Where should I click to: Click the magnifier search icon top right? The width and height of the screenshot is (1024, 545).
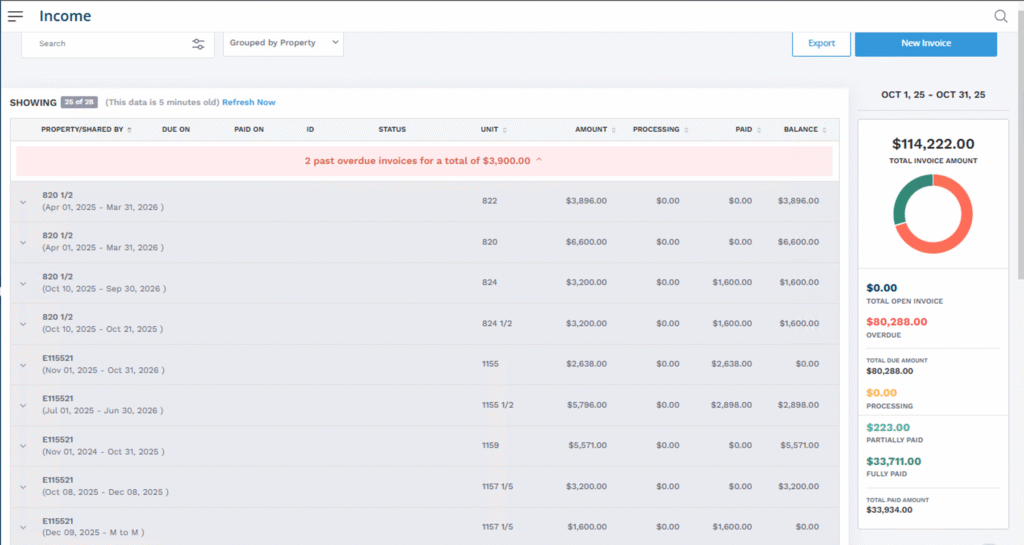pos(1000,16)
